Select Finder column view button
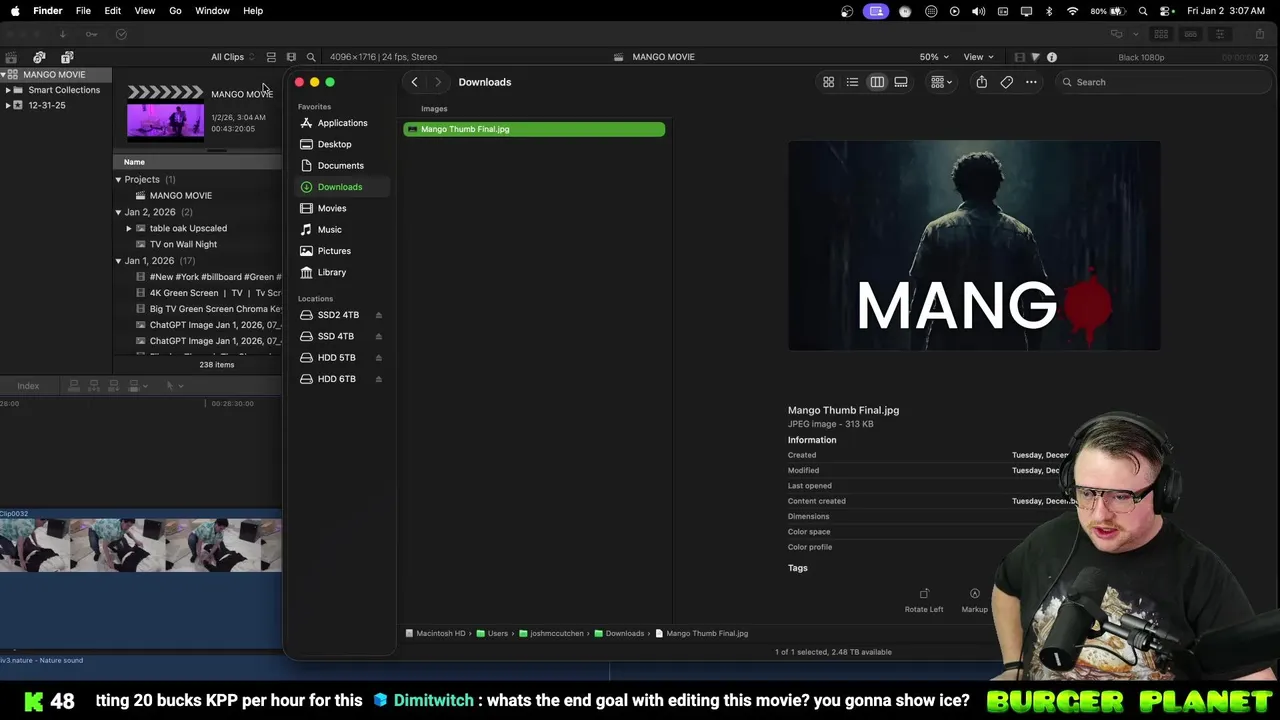The height and width of the screenshot is (720, 1280). (x=877, y=82)
